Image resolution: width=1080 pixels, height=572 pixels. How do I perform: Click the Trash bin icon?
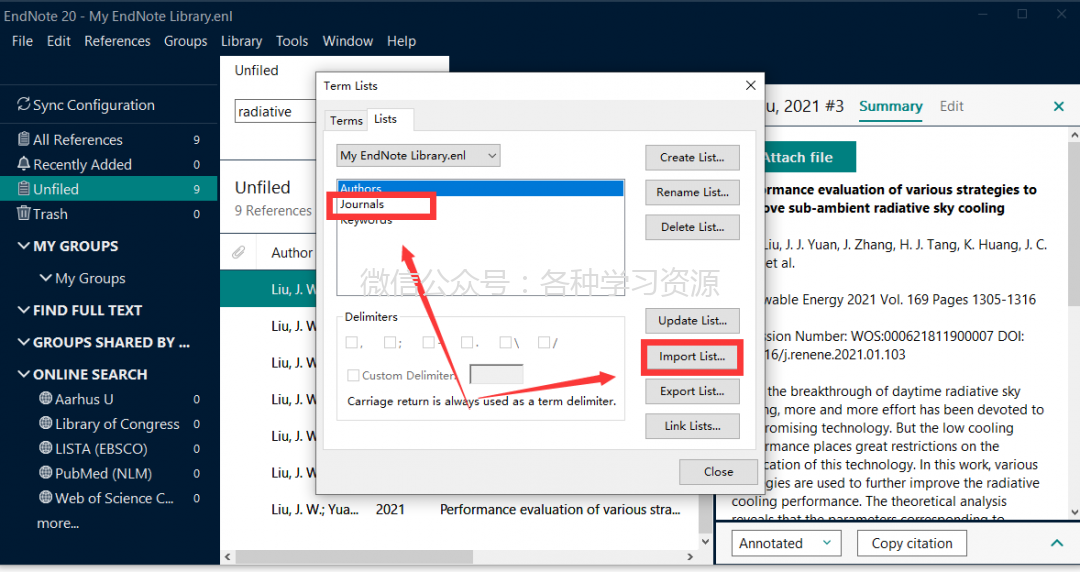pos(24,213)
